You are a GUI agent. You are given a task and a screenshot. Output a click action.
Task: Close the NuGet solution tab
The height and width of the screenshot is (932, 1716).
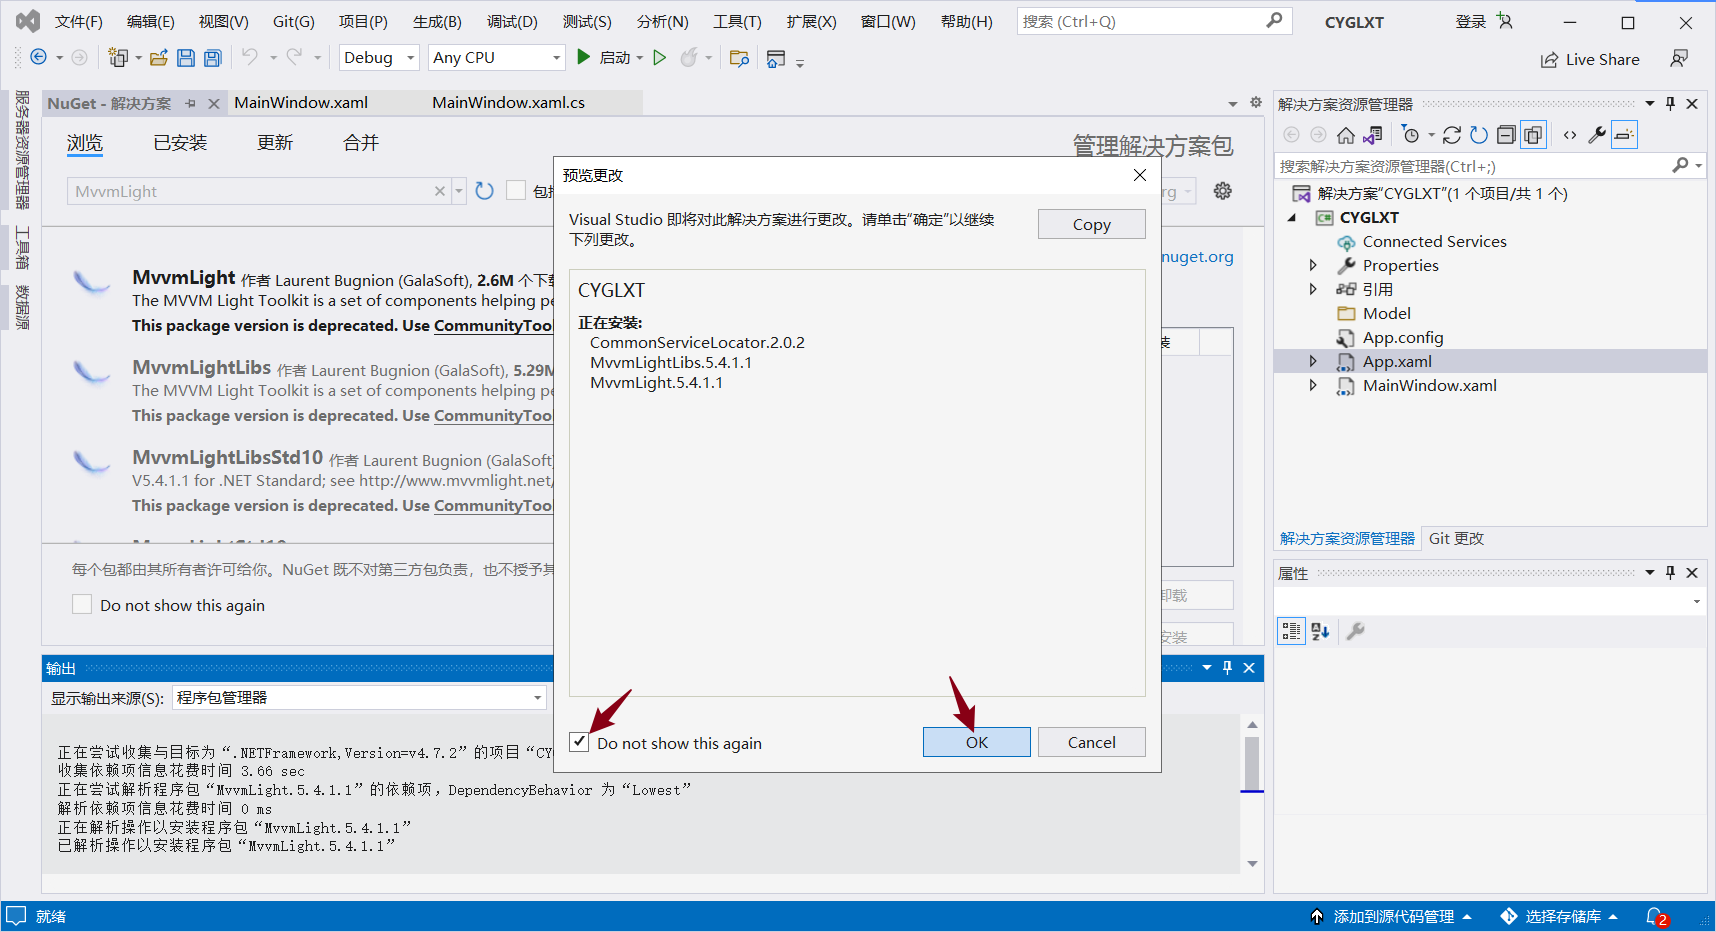[x=213, y=103]
